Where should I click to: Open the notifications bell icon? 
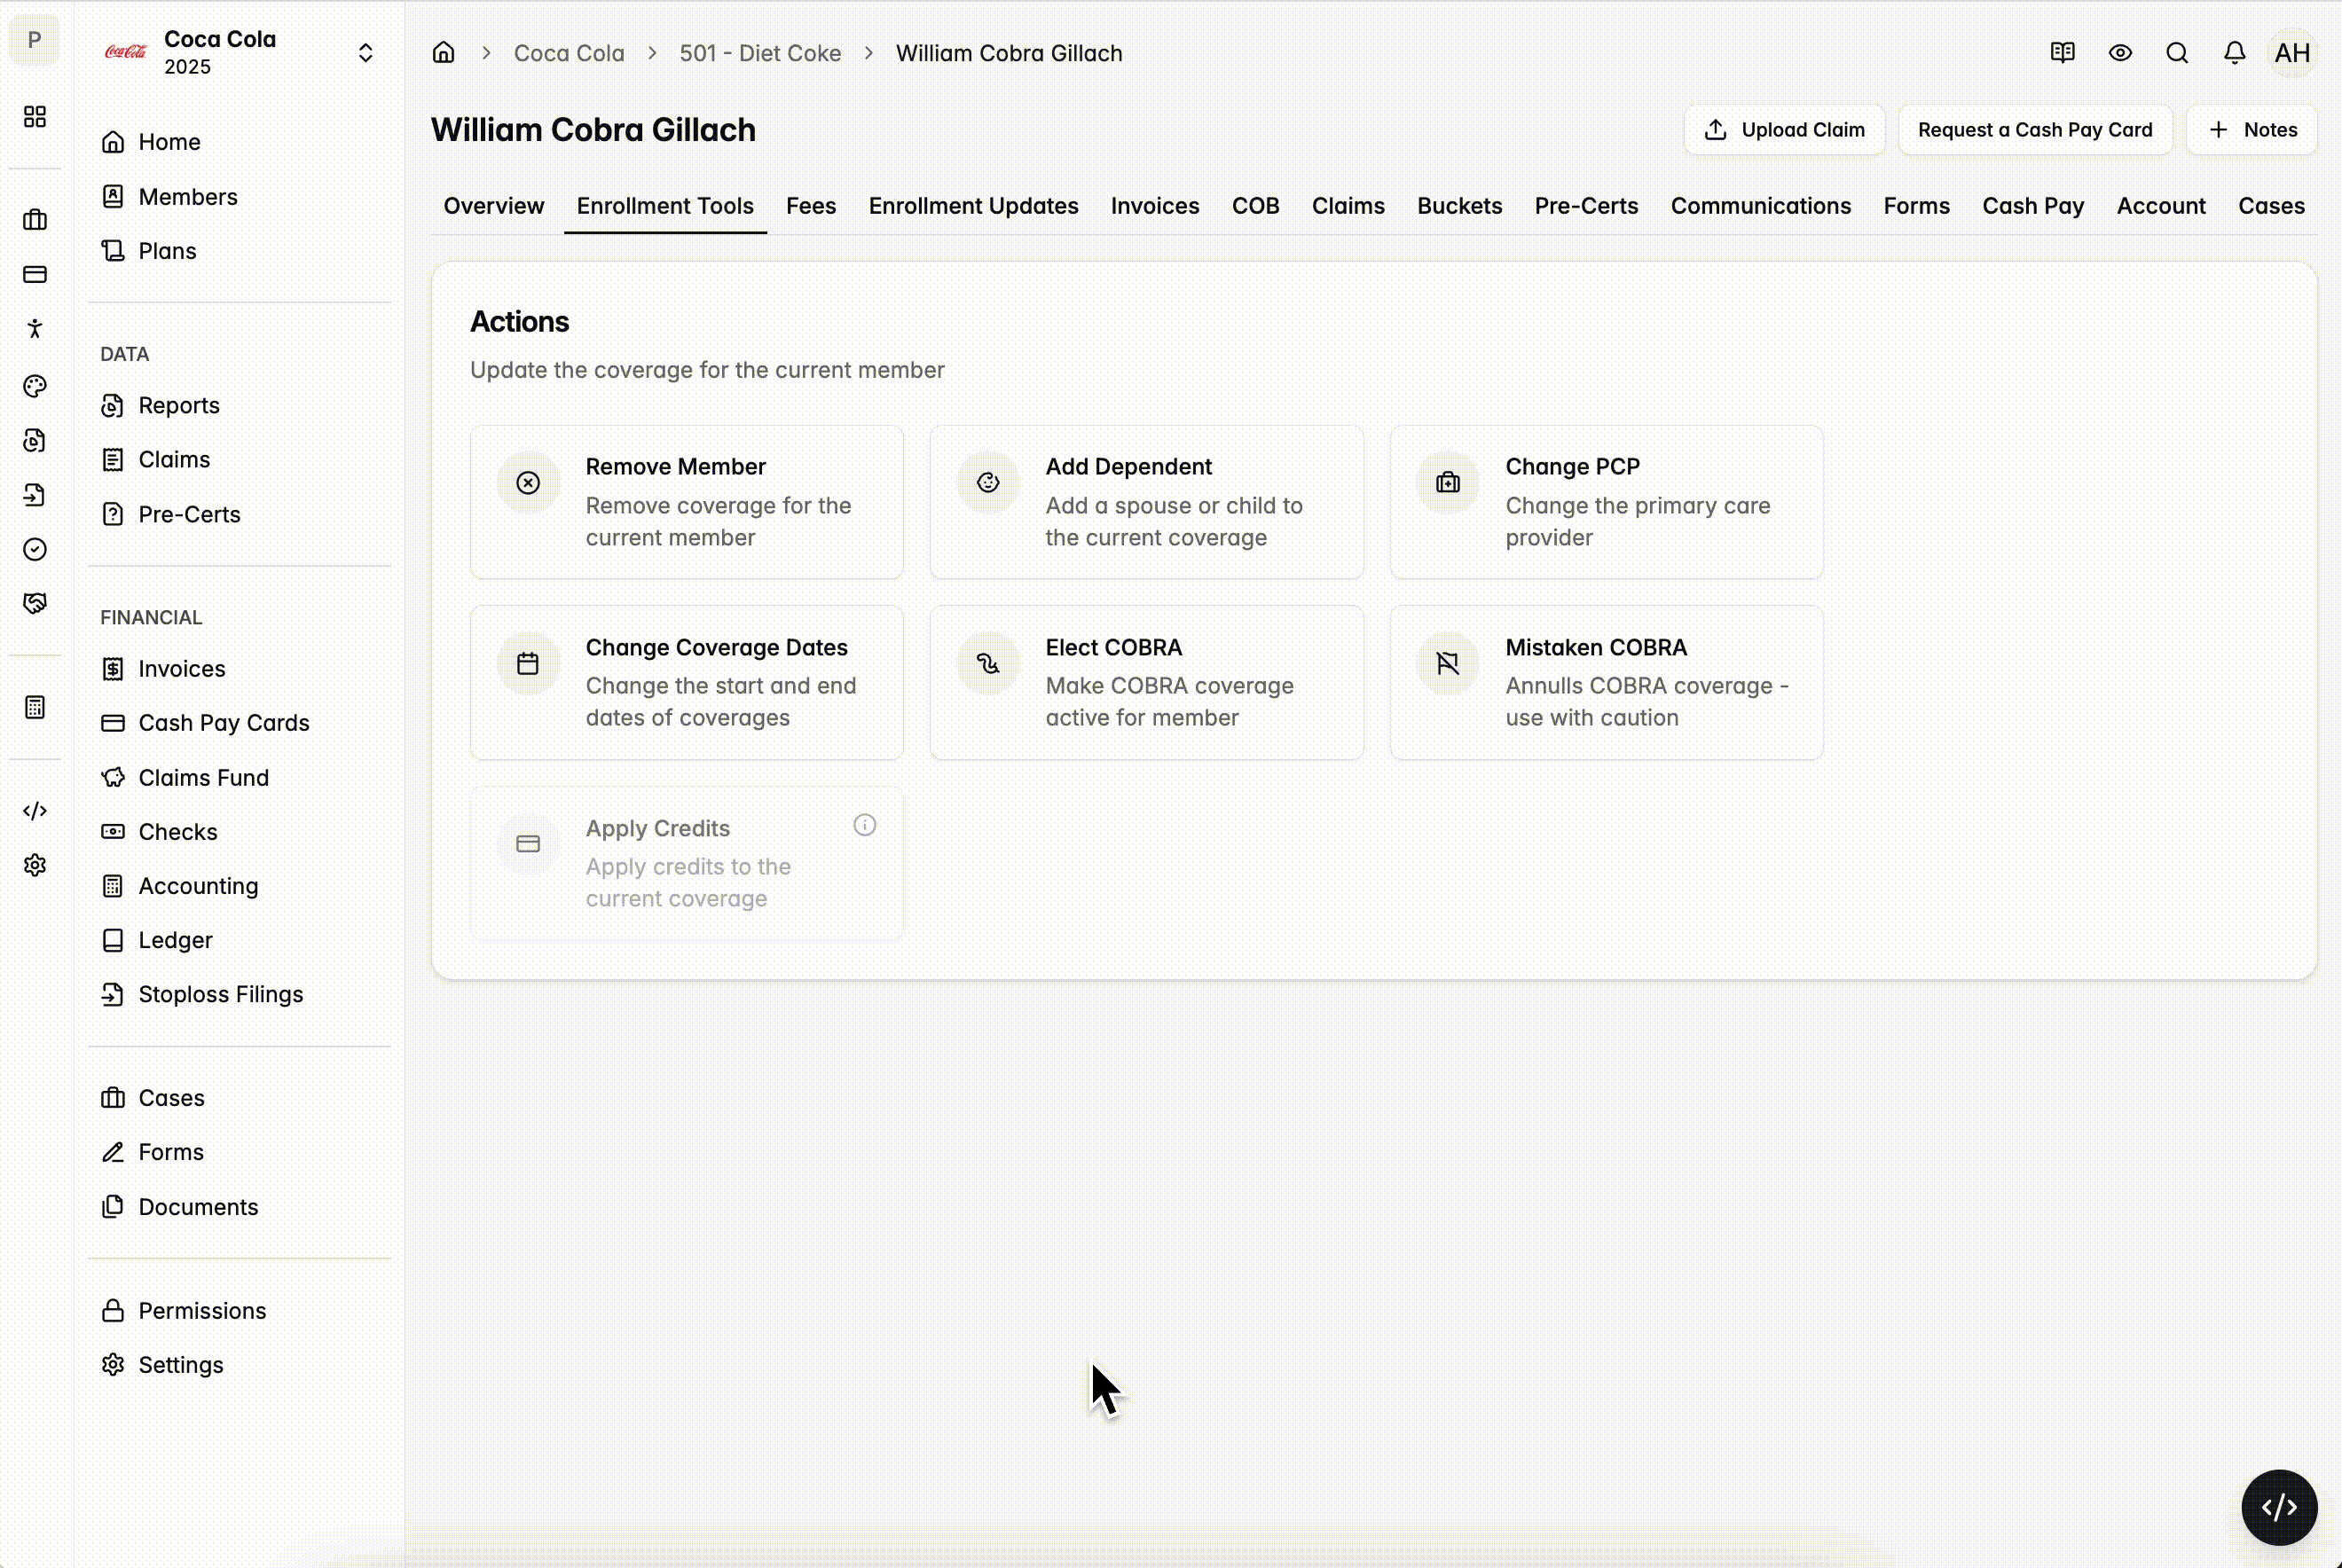pos(2234,53)
